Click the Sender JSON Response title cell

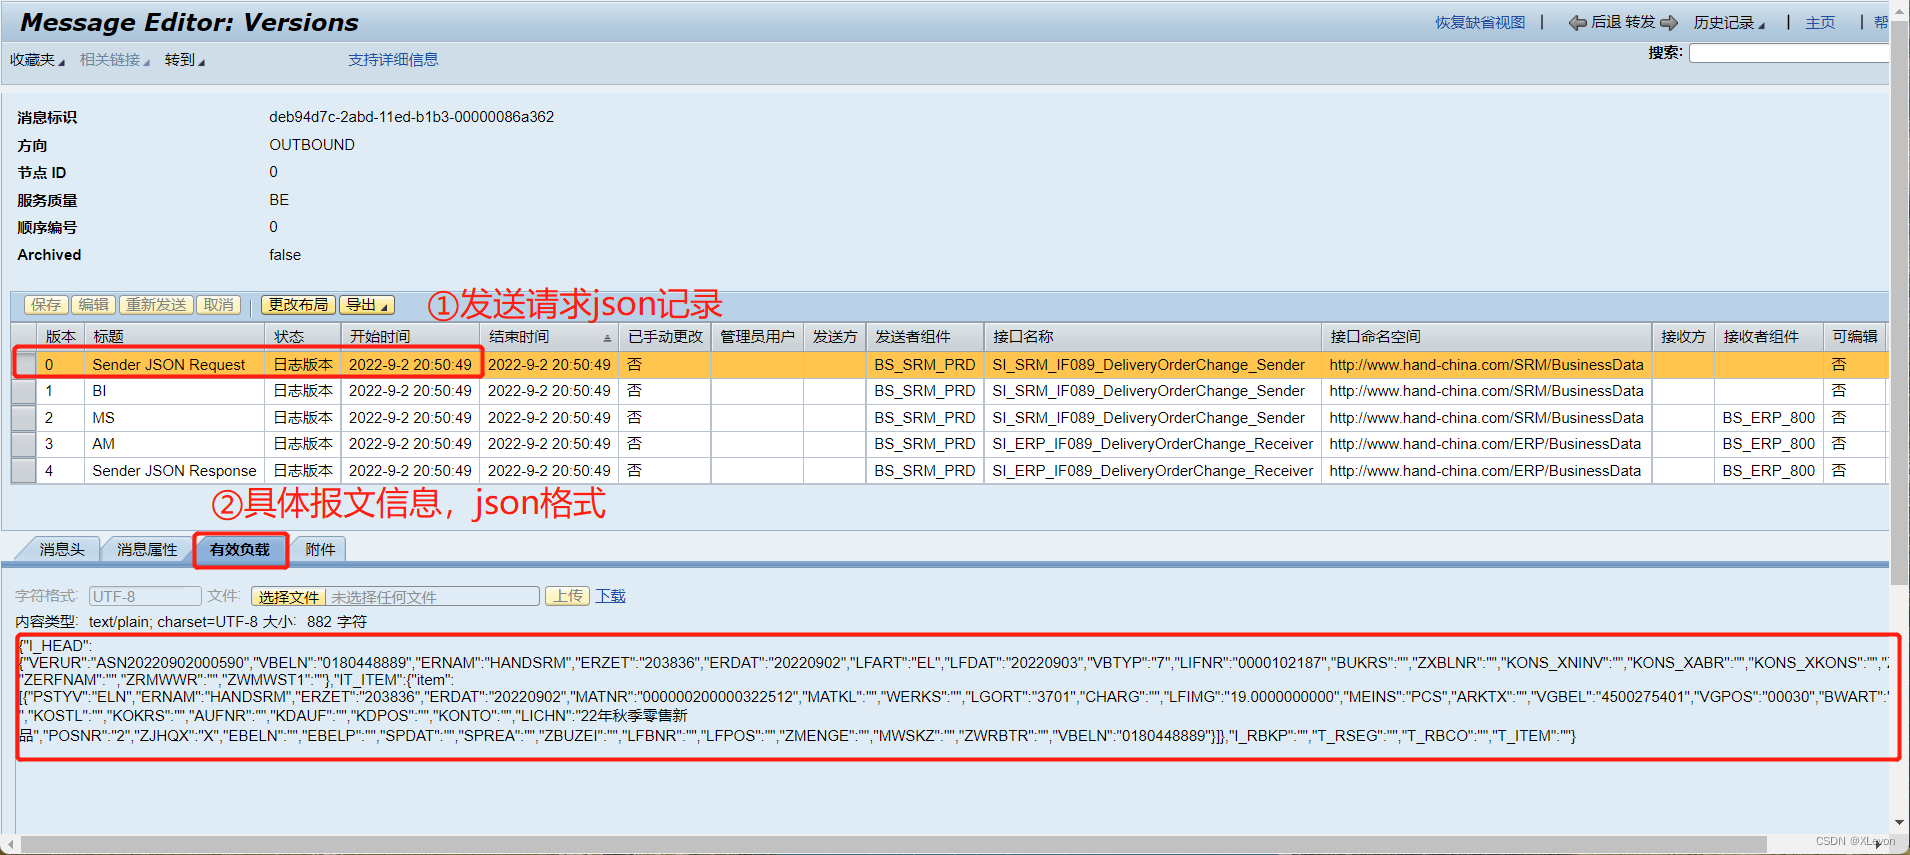(174, 471)
